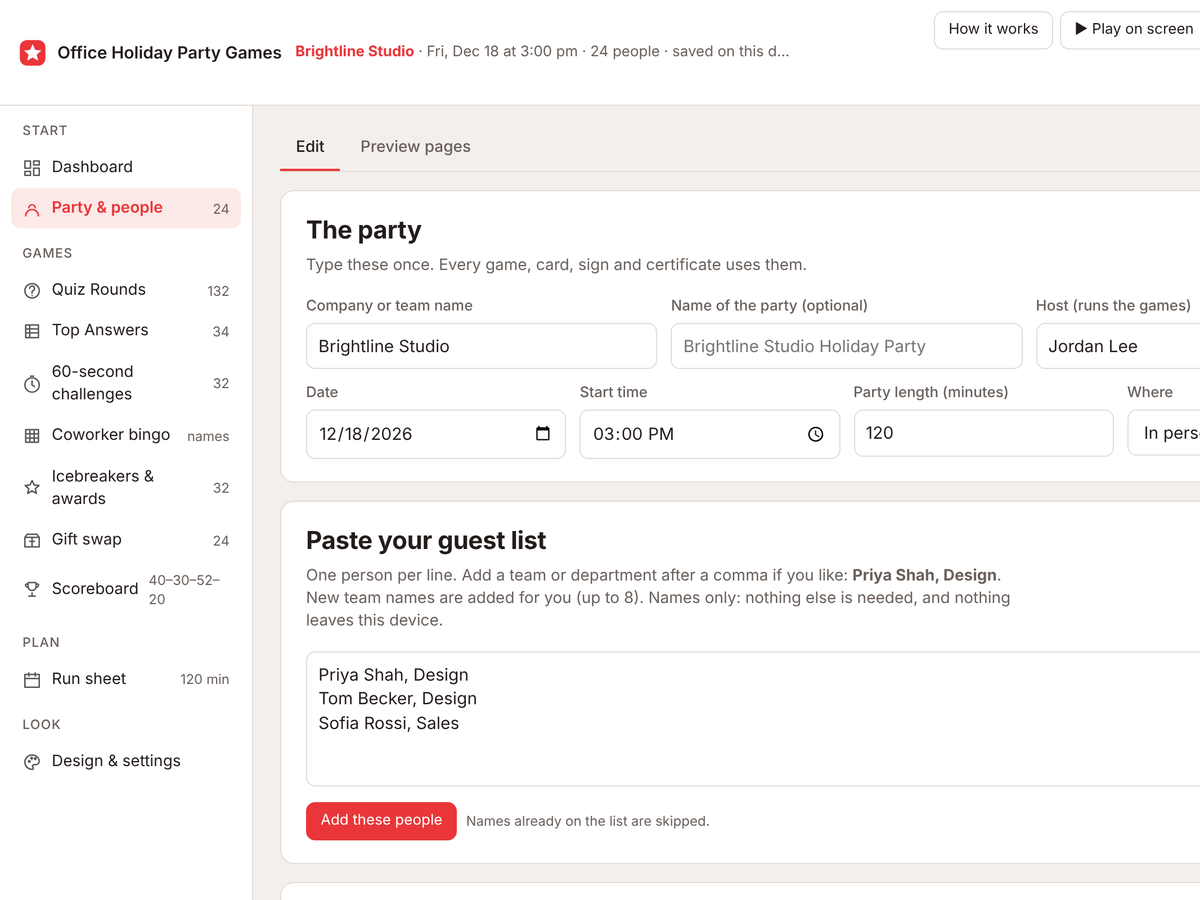Select Party & people in the sidebar
This screenshot has width=1200, height=900.
point(126,208)
